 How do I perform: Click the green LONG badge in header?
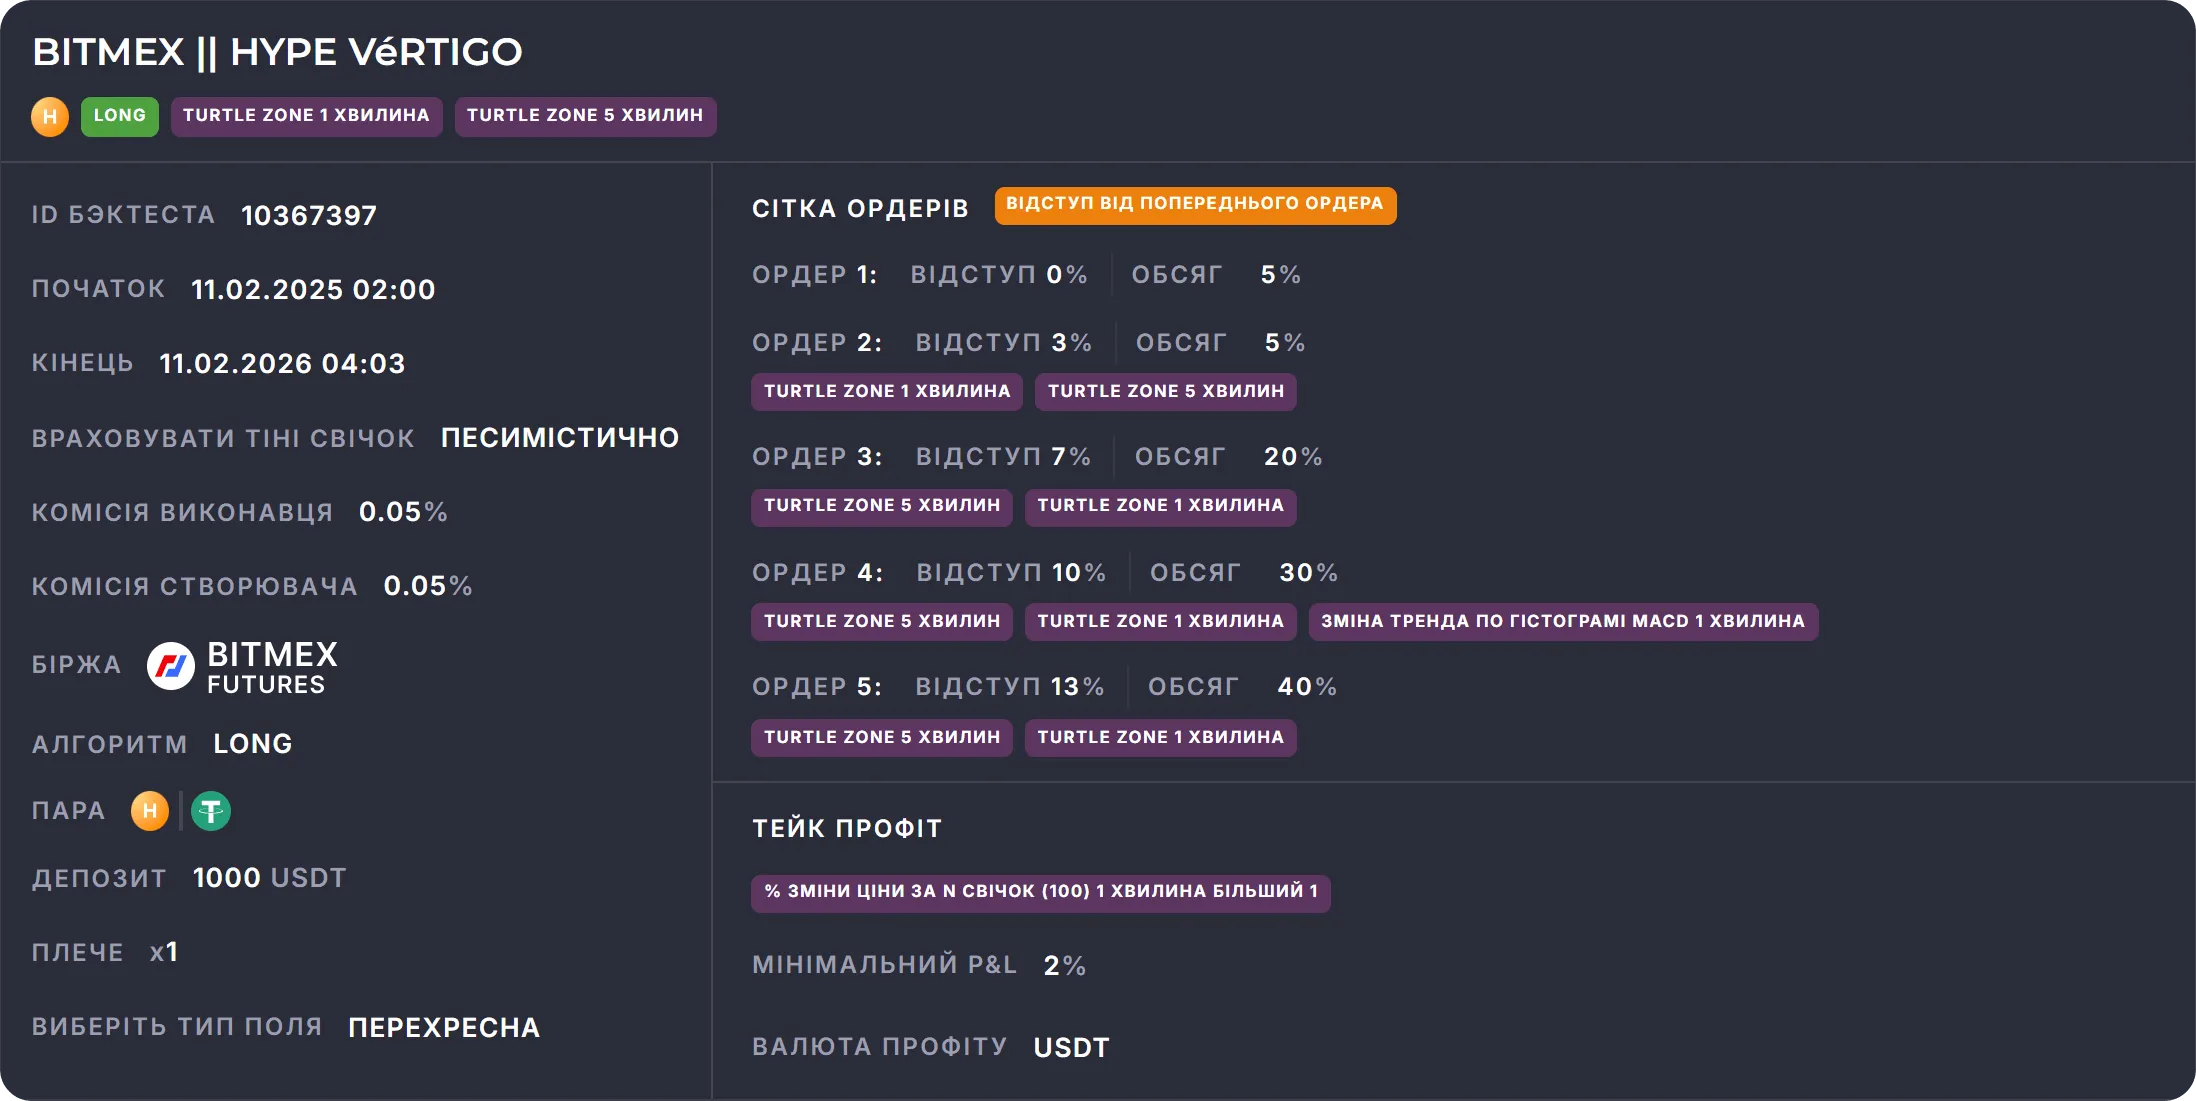click(120, 116)
